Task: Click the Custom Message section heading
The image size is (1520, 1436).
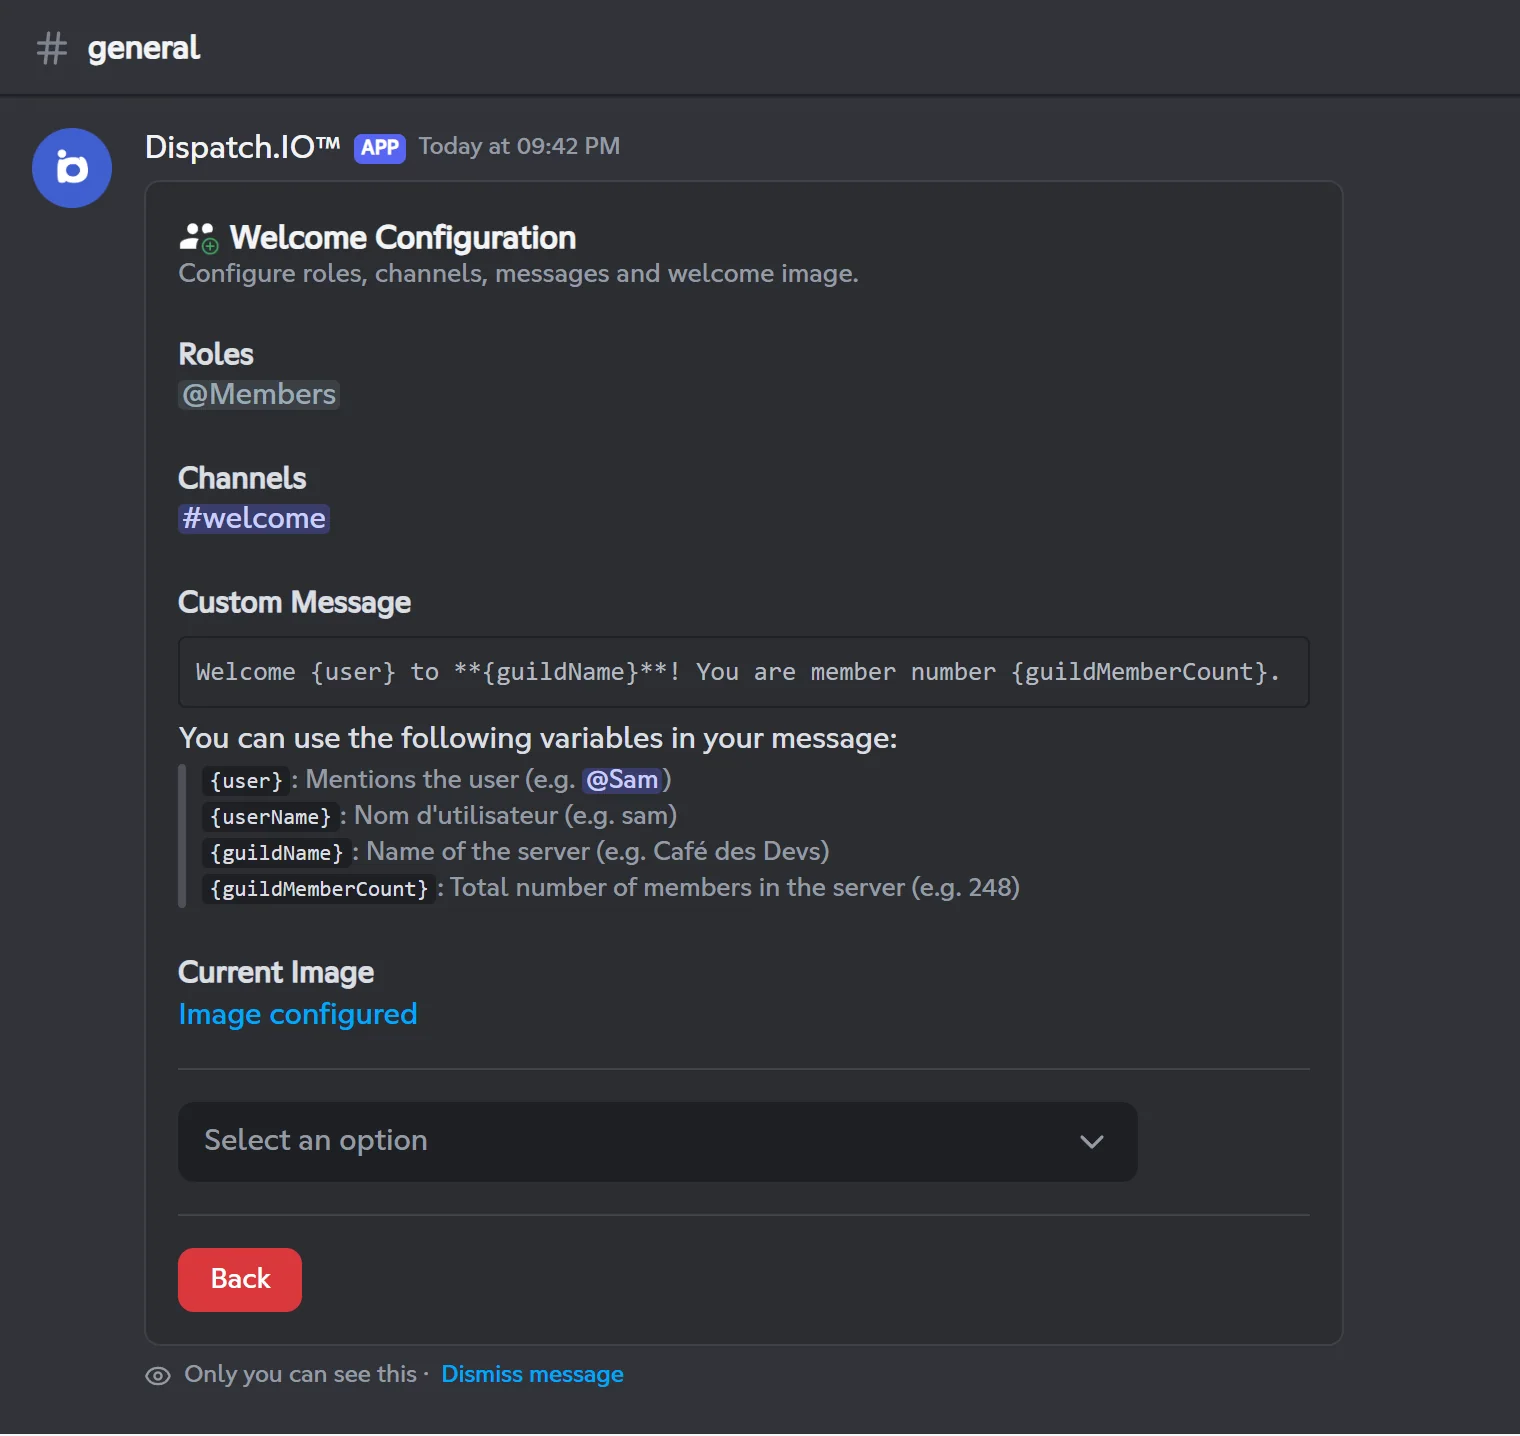Action: (295, 603)
